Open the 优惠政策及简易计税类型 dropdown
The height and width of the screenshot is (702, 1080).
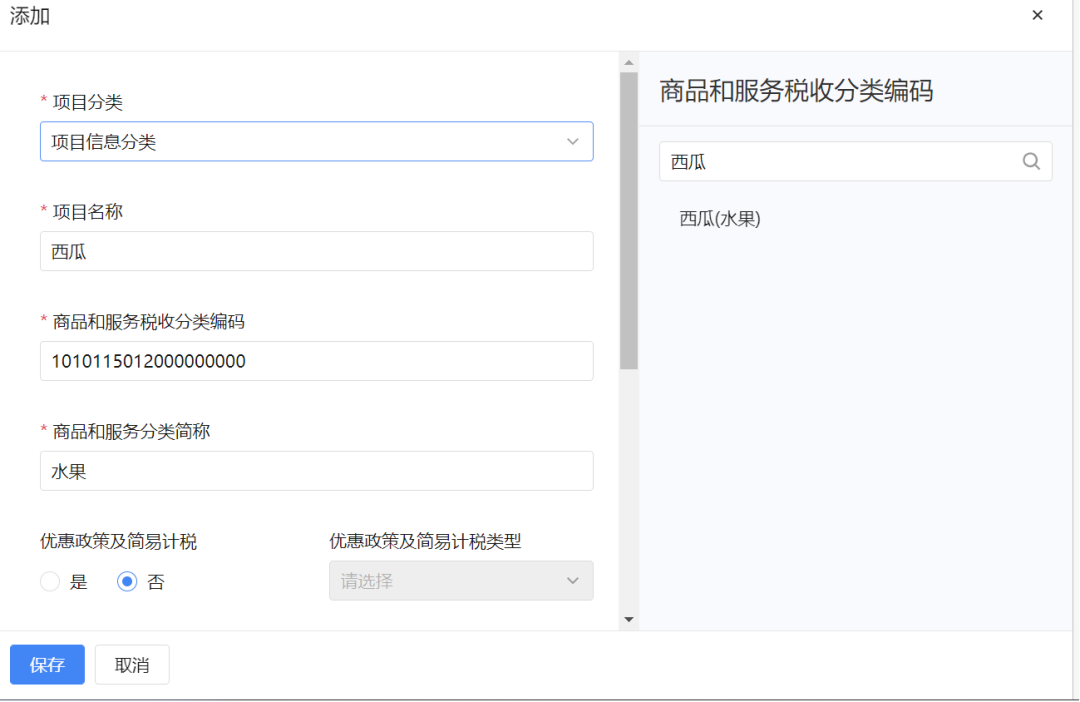461,581
